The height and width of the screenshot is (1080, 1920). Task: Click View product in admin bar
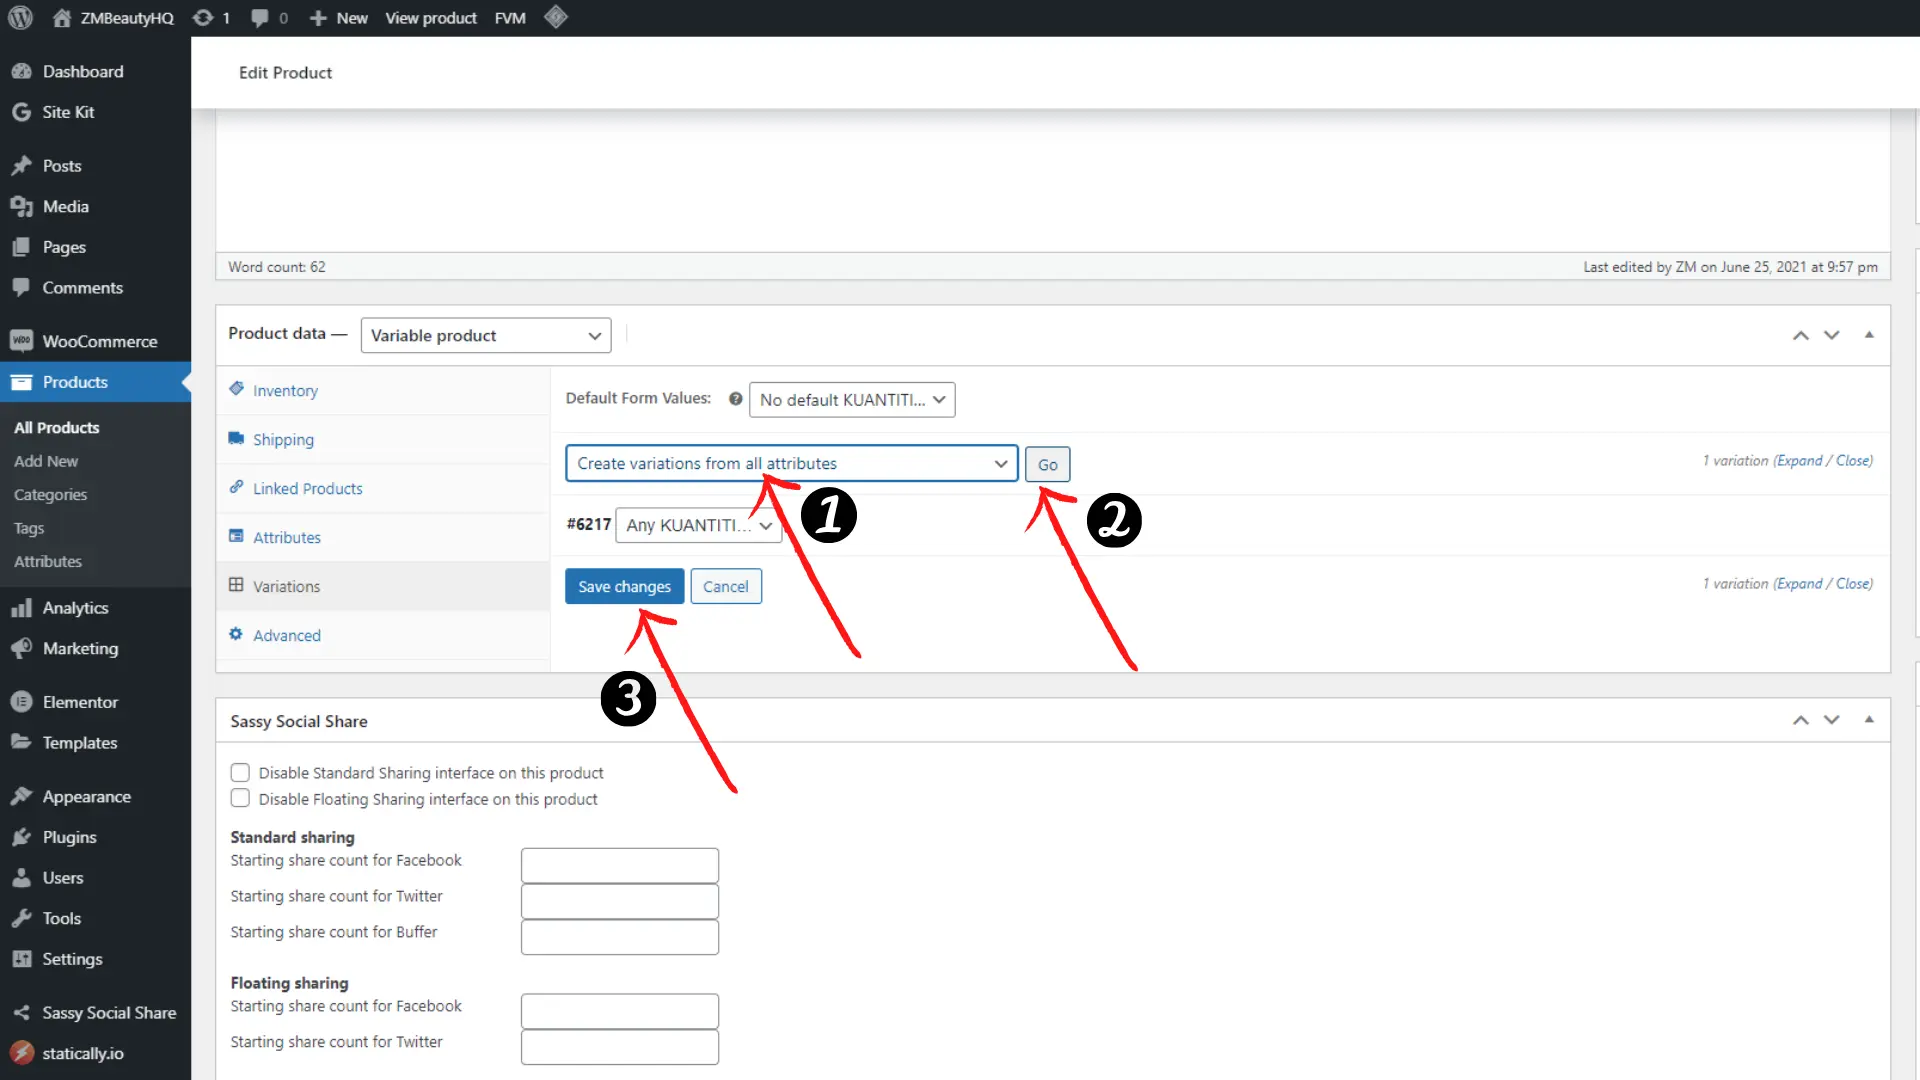tap(431, 18)
